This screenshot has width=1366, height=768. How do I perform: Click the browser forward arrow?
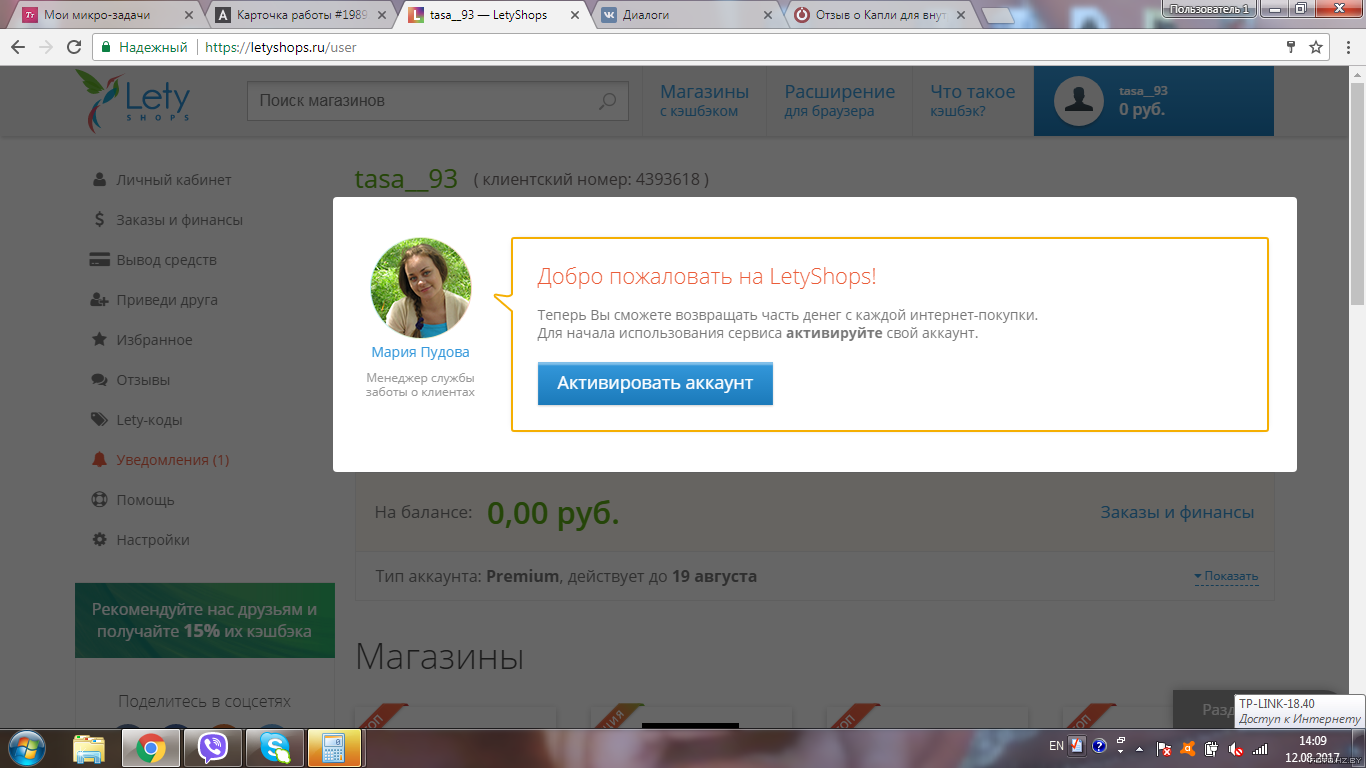(x=46, y=47)
